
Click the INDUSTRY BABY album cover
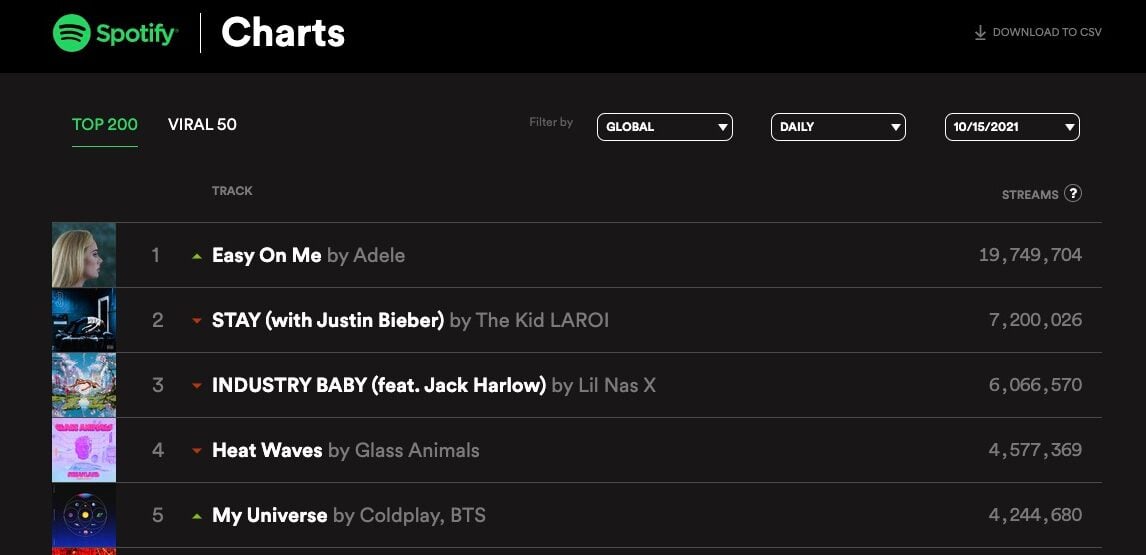pyautogui.click(x=84, y=385)
